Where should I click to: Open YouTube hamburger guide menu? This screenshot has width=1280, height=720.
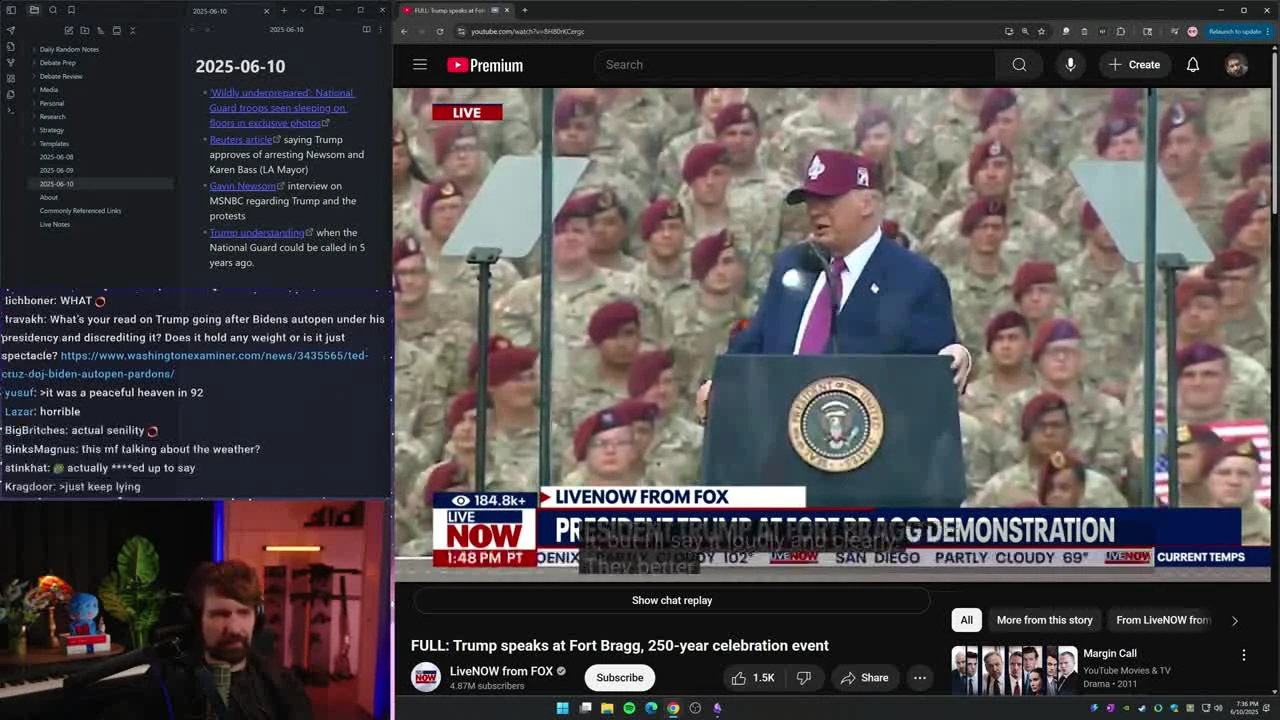click(420, 65)
